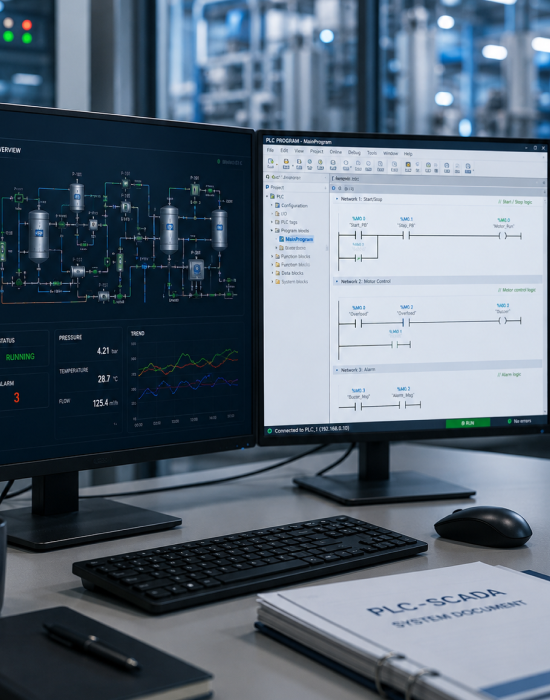Select PLC tags in the project tree

pos(289,222)
